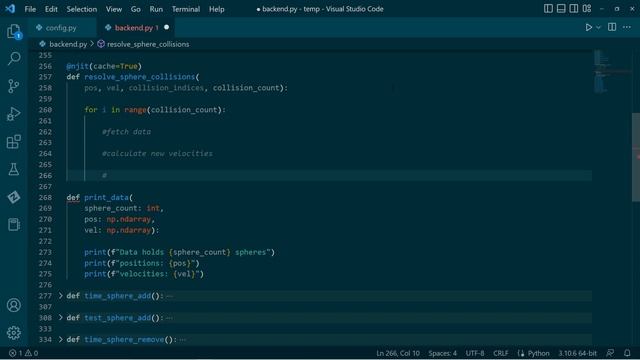
Task: Click on the #calculate new velocities comment
Action: click(x=158, y=153)
